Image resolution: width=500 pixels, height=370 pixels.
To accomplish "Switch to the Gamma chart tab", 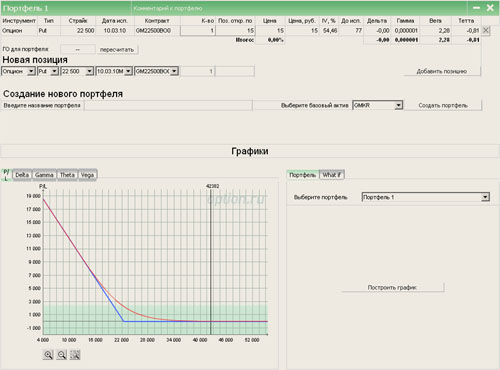I will (44, 175).
